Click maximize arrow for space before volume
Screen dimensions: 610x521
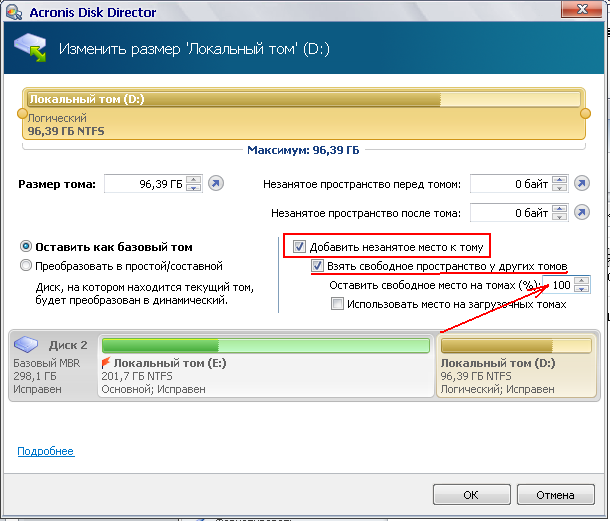(x=582, y=183)
